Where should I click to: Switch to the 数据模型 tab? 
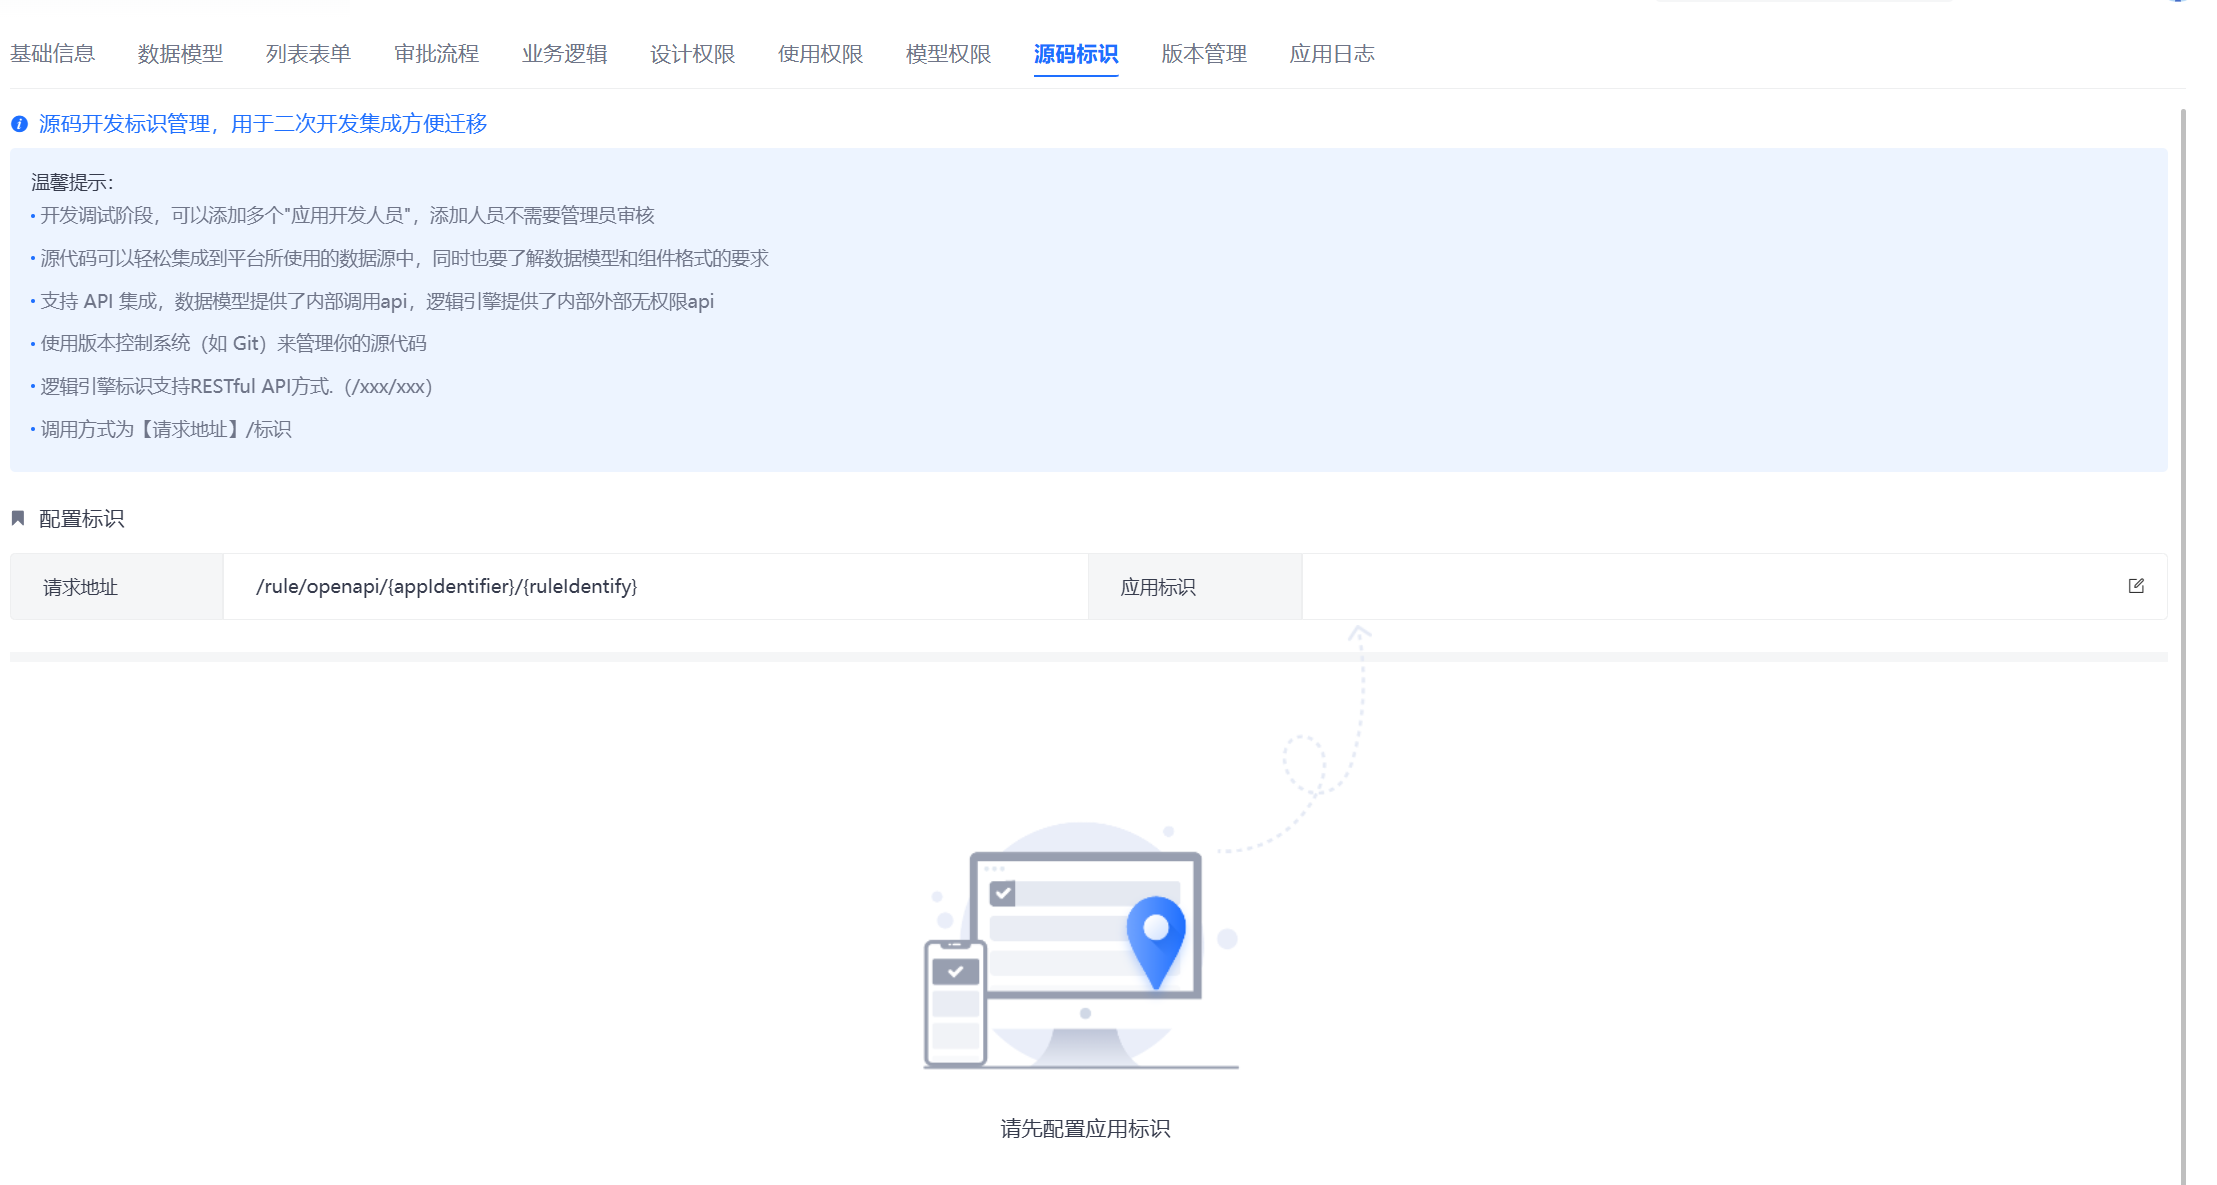180,54
